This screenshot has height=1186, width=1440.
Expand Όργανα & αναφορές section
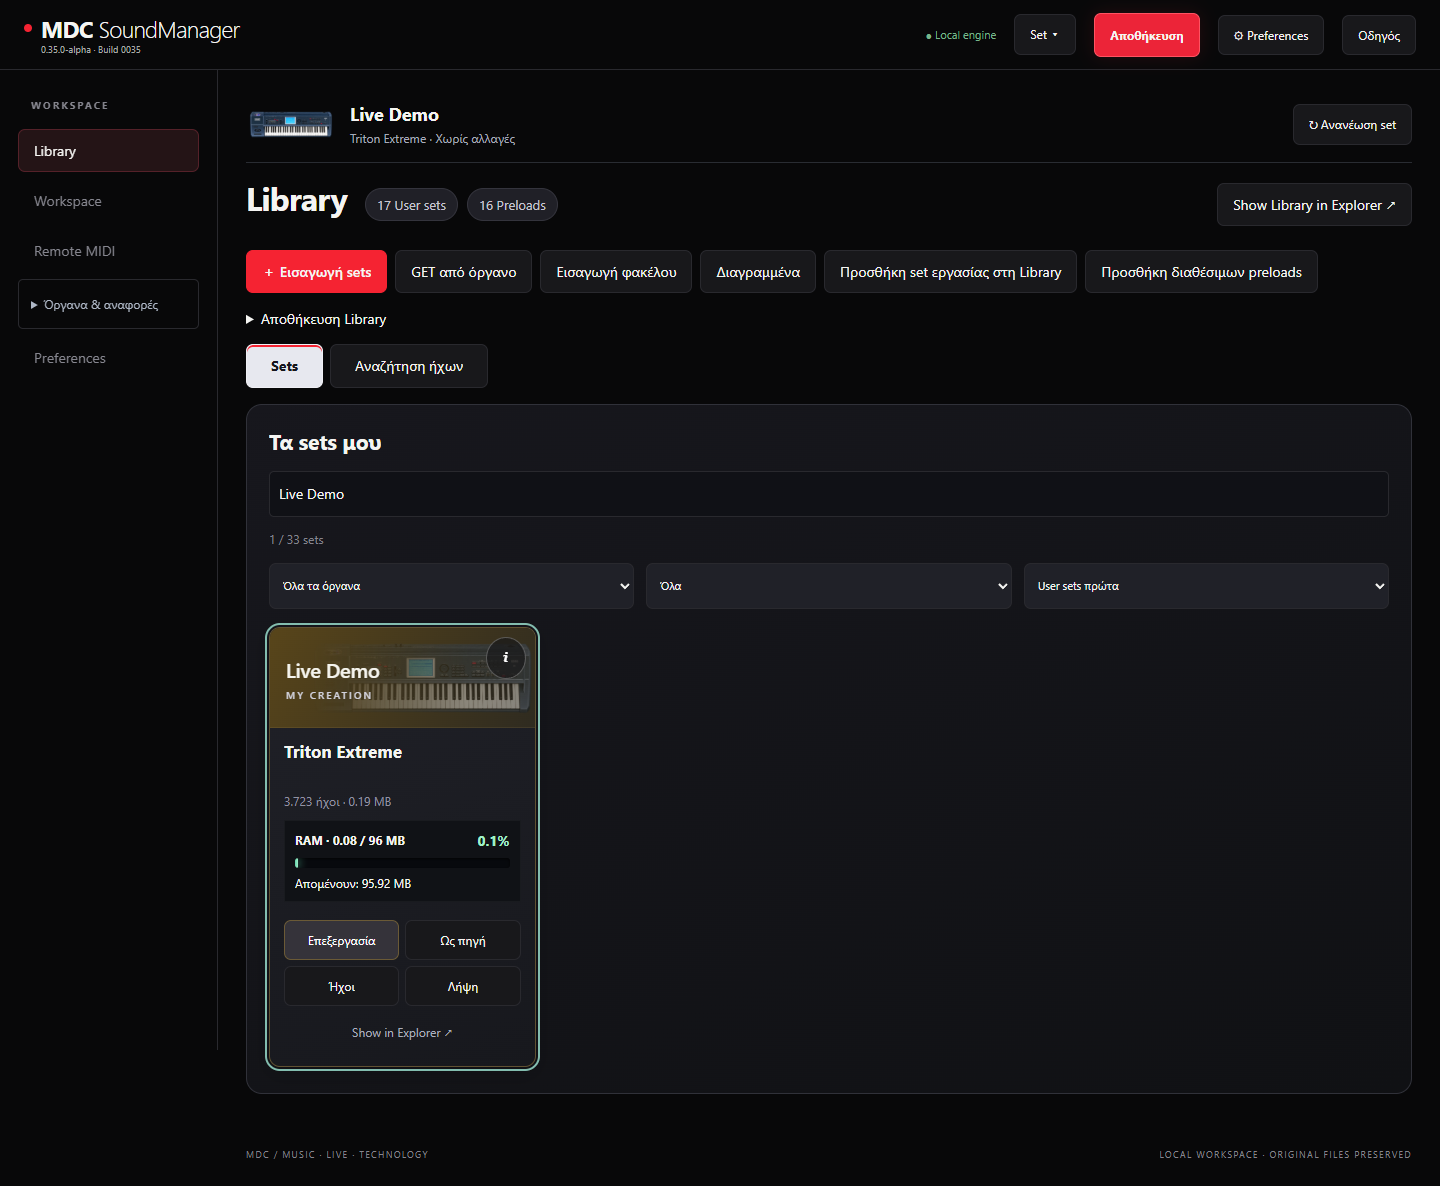click(x=108, y=304)
